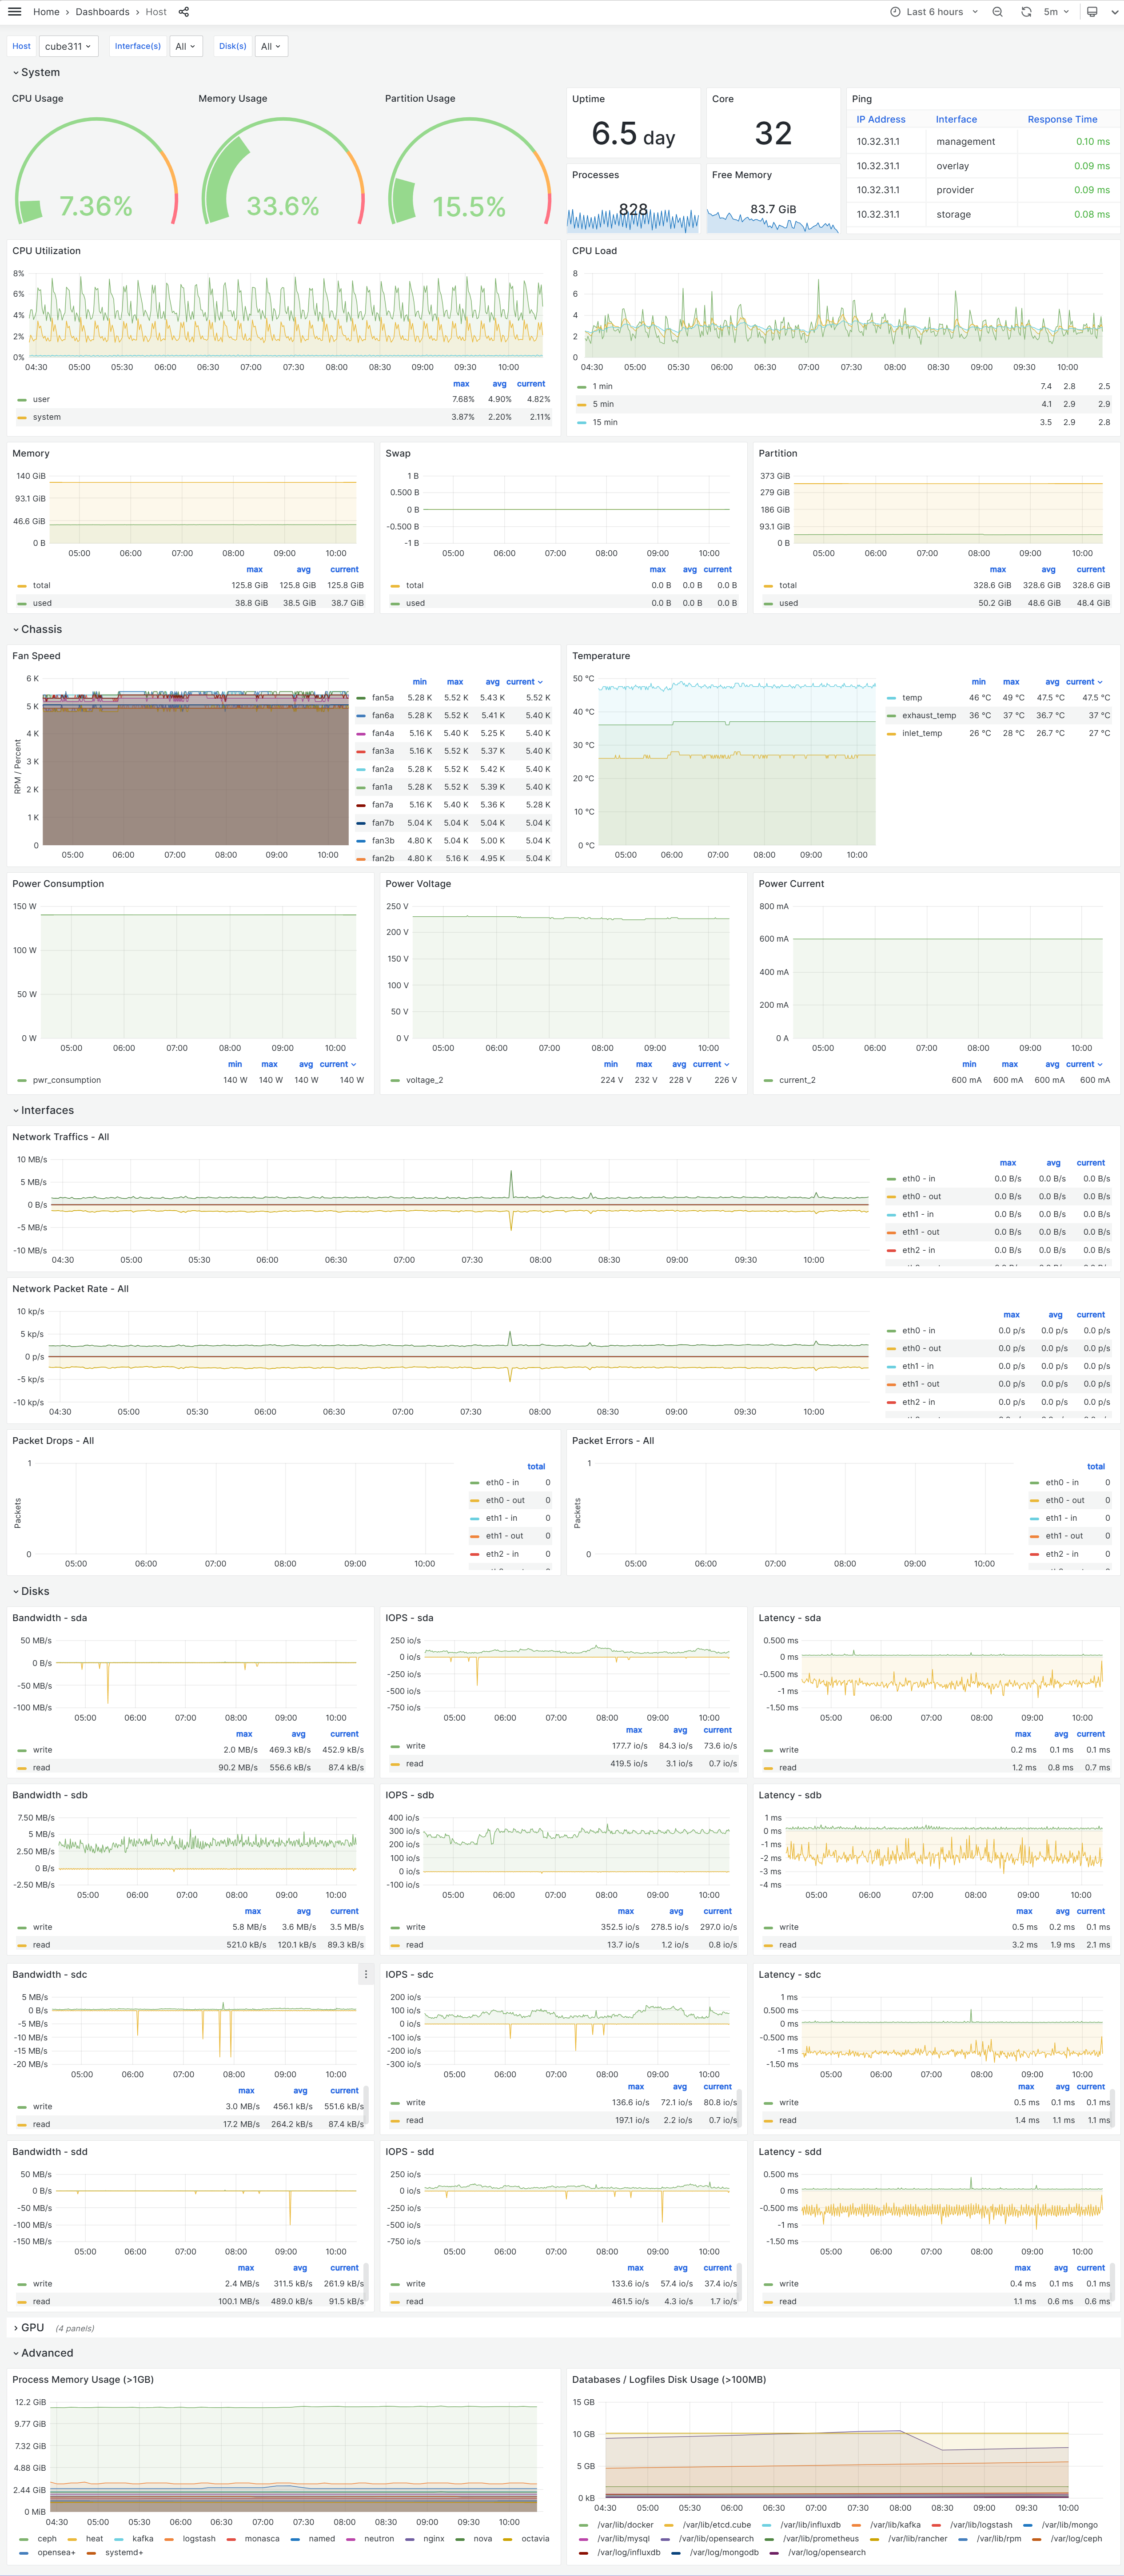1124x2576 pixels.
Task: Collapse the Interfaces row
Action: point(43,1110)
